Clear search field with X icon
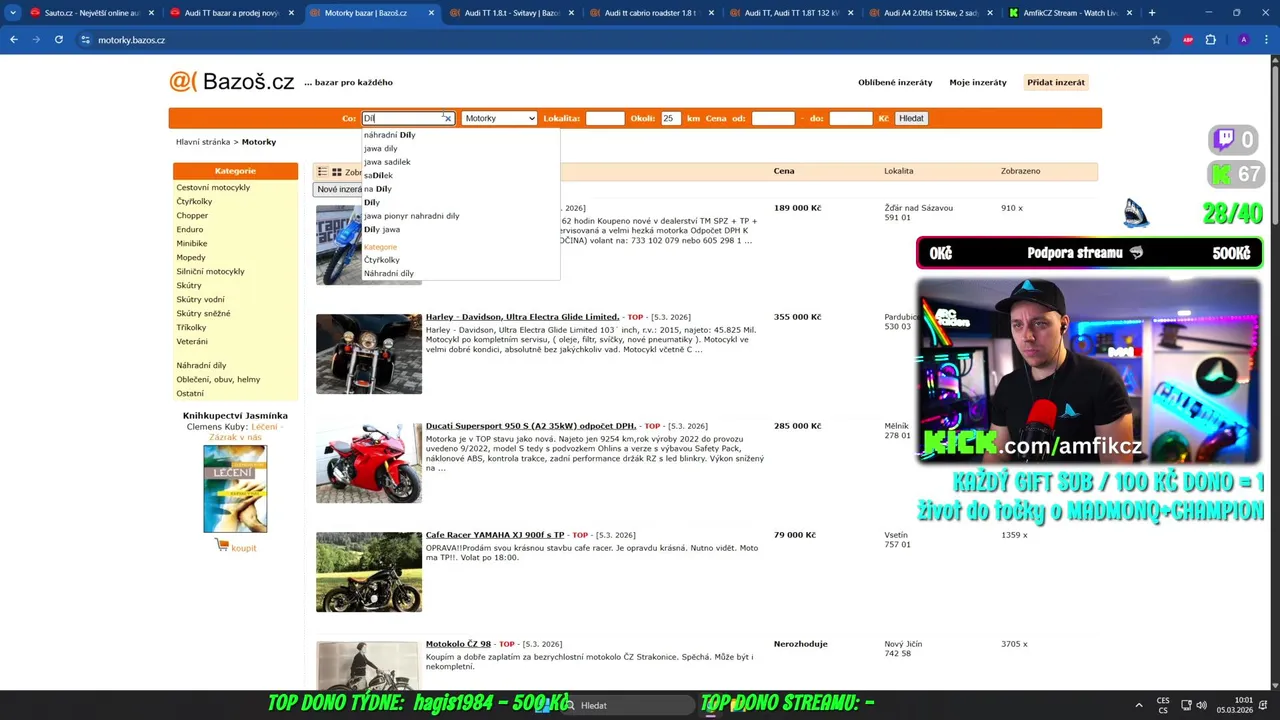 [447, 118]
